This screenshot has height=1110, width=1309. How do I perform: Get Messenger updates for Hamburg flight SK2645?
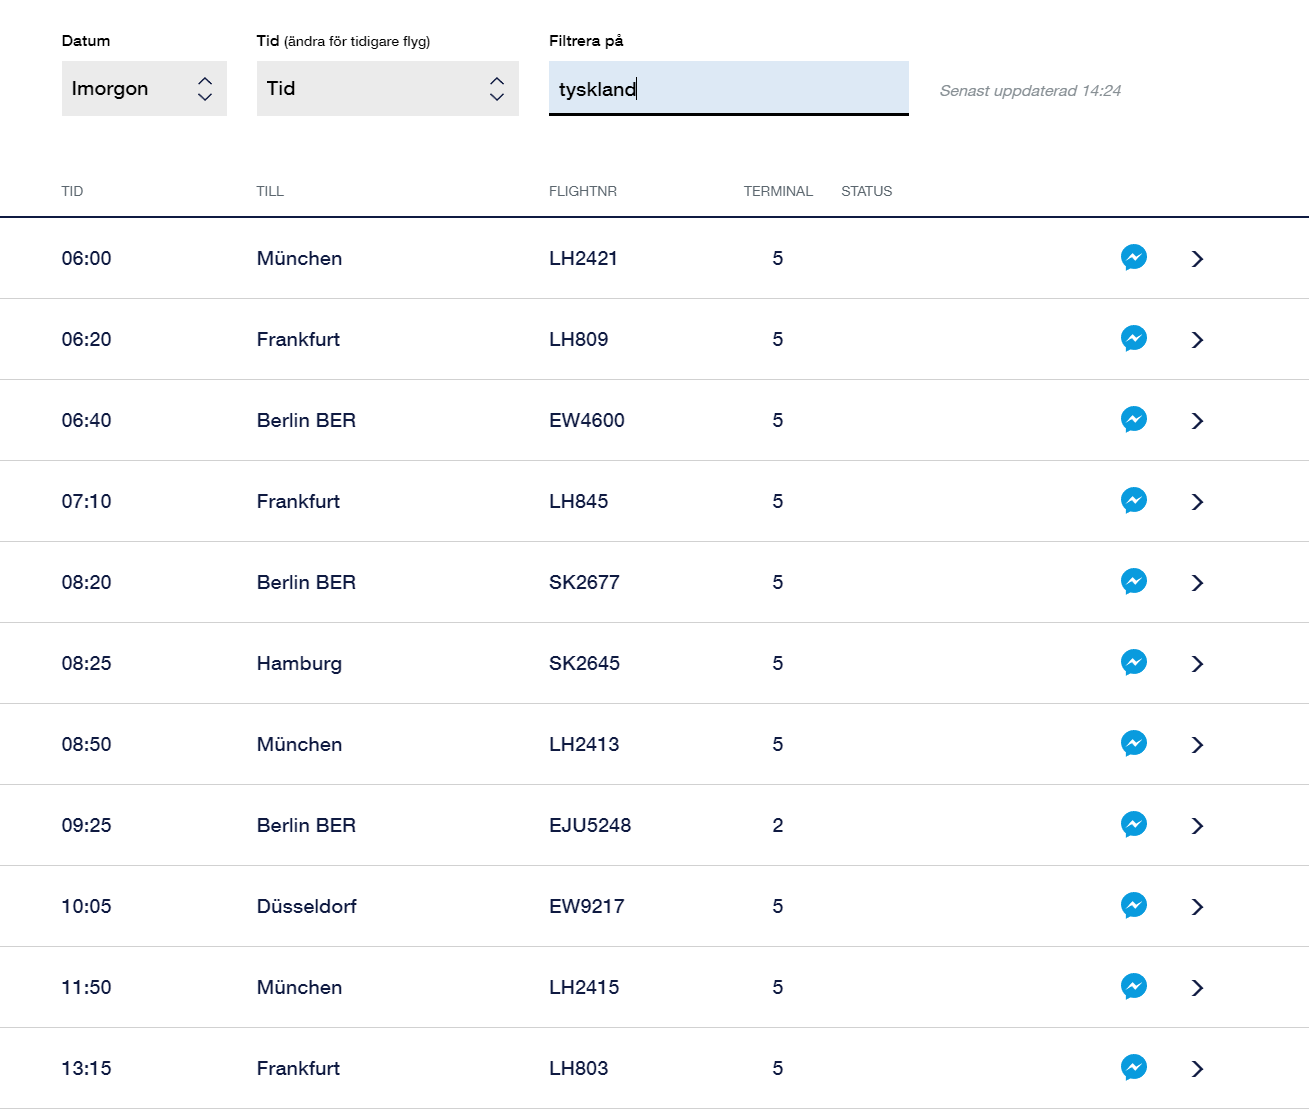point(1133,663)
